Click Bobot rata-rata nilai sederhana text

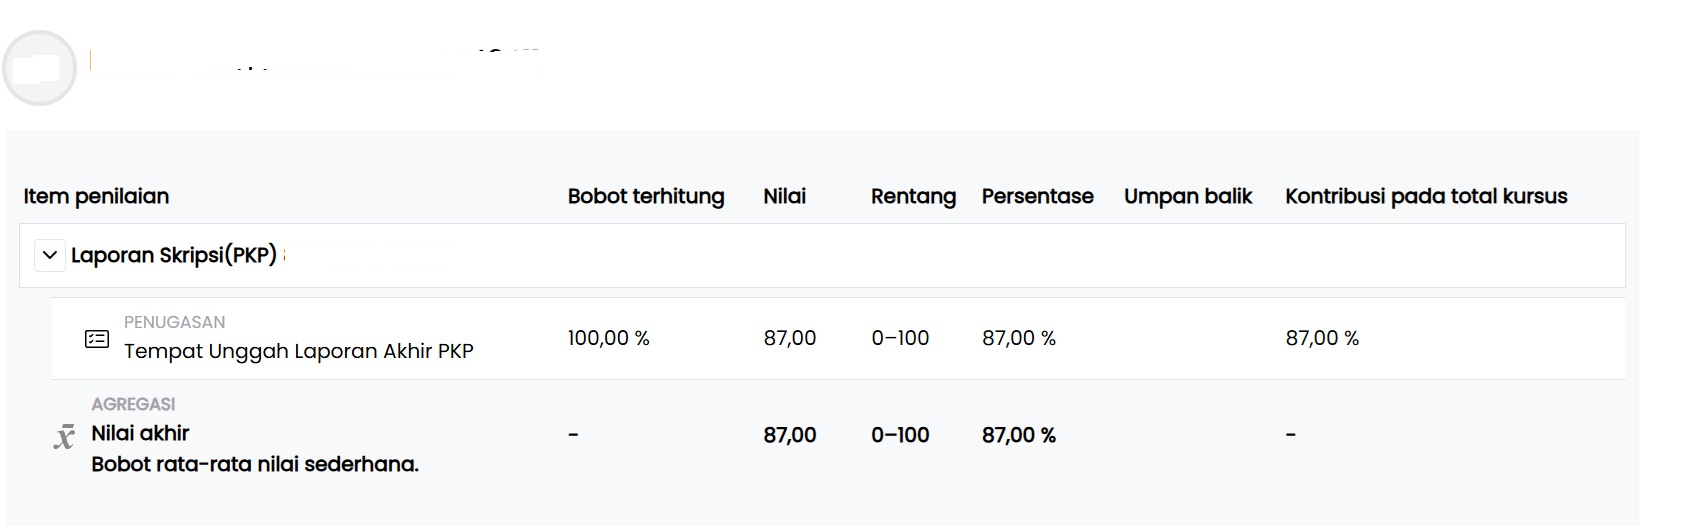pos(254,464)
